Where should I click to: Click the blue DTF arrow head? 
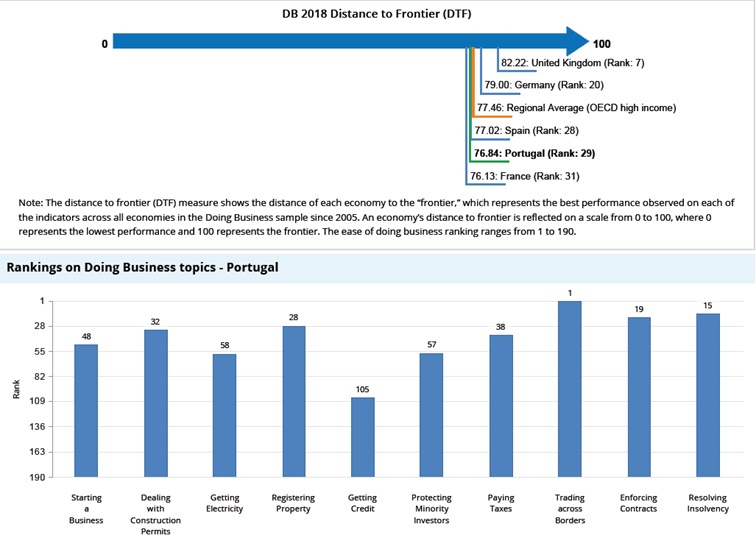coord(576,42)
